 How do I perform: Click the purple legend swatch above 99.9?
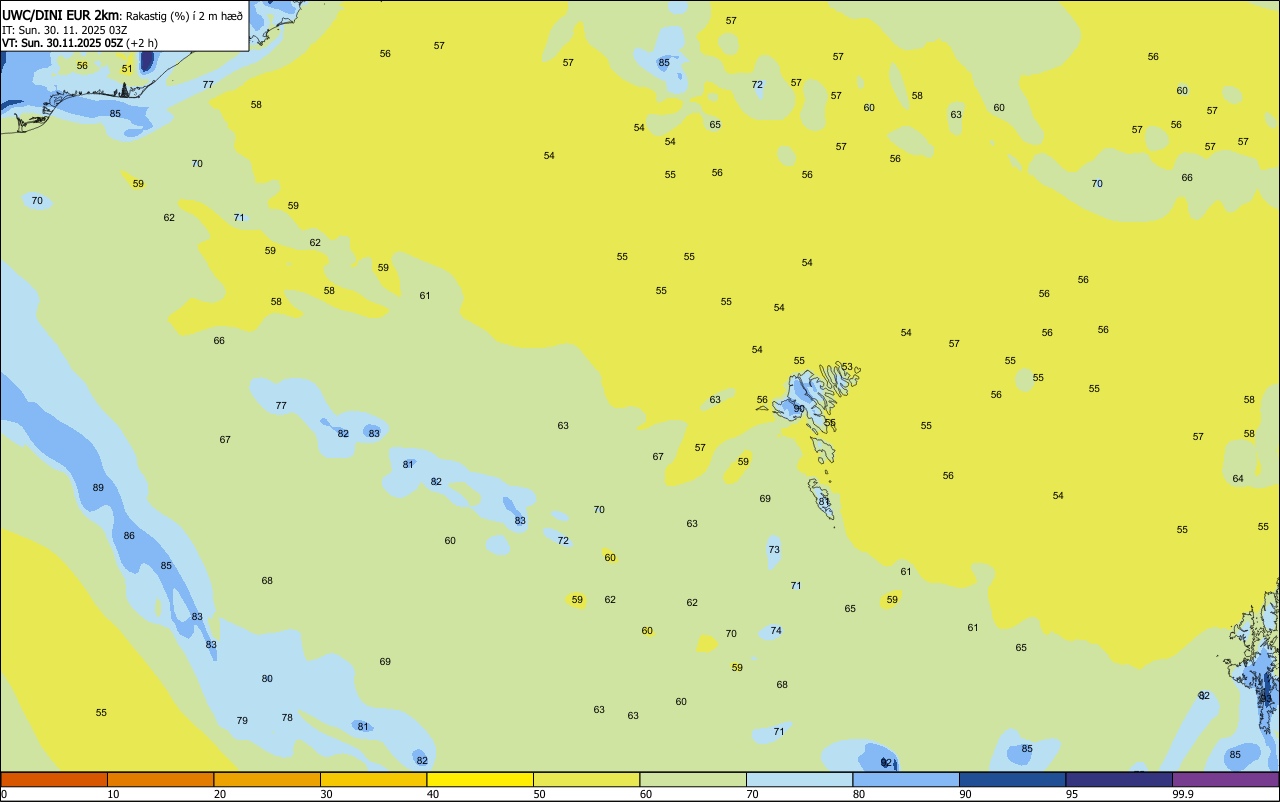pos(1225,779)
